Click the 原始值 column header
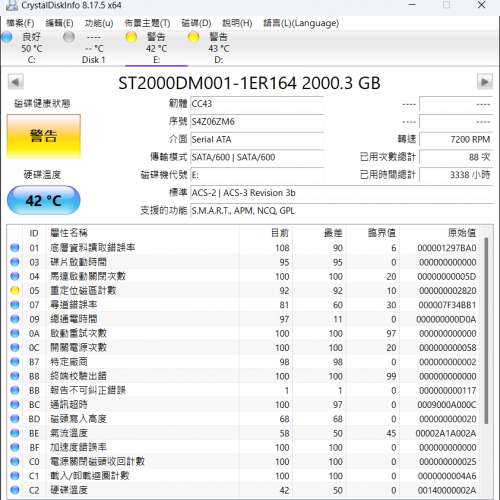This screenshot has width=500, height=500. click(x=462, y=233)
